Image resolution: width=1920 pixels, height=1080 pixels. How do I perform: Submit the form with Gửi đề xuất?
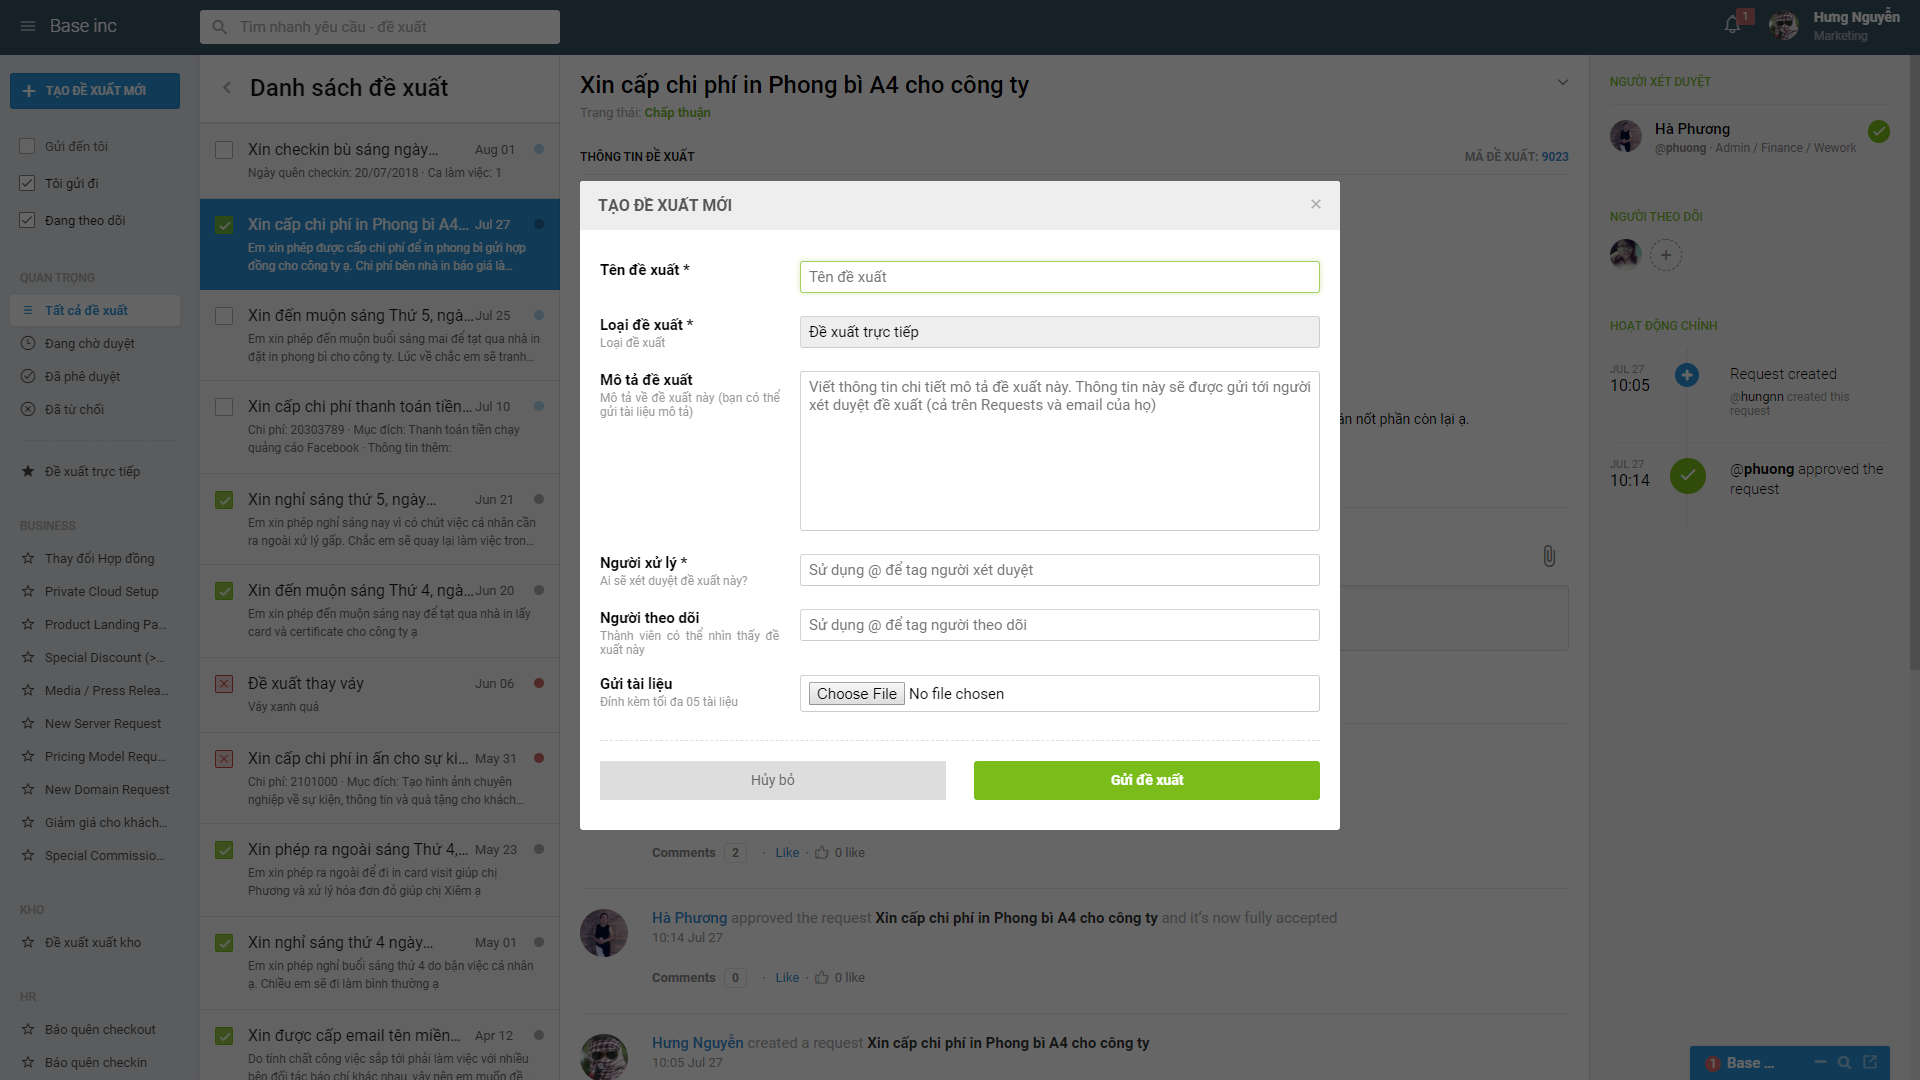[1147, 780]
